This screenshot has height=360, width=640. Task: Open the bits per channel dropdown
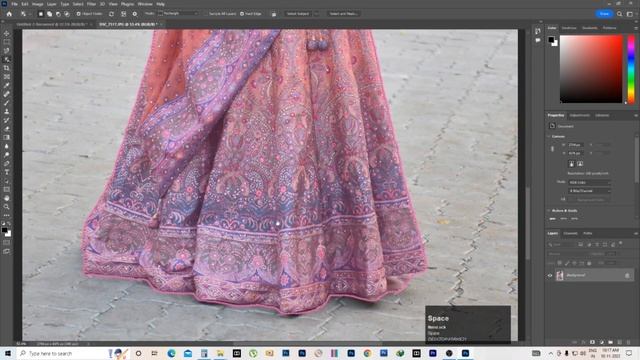590,191
